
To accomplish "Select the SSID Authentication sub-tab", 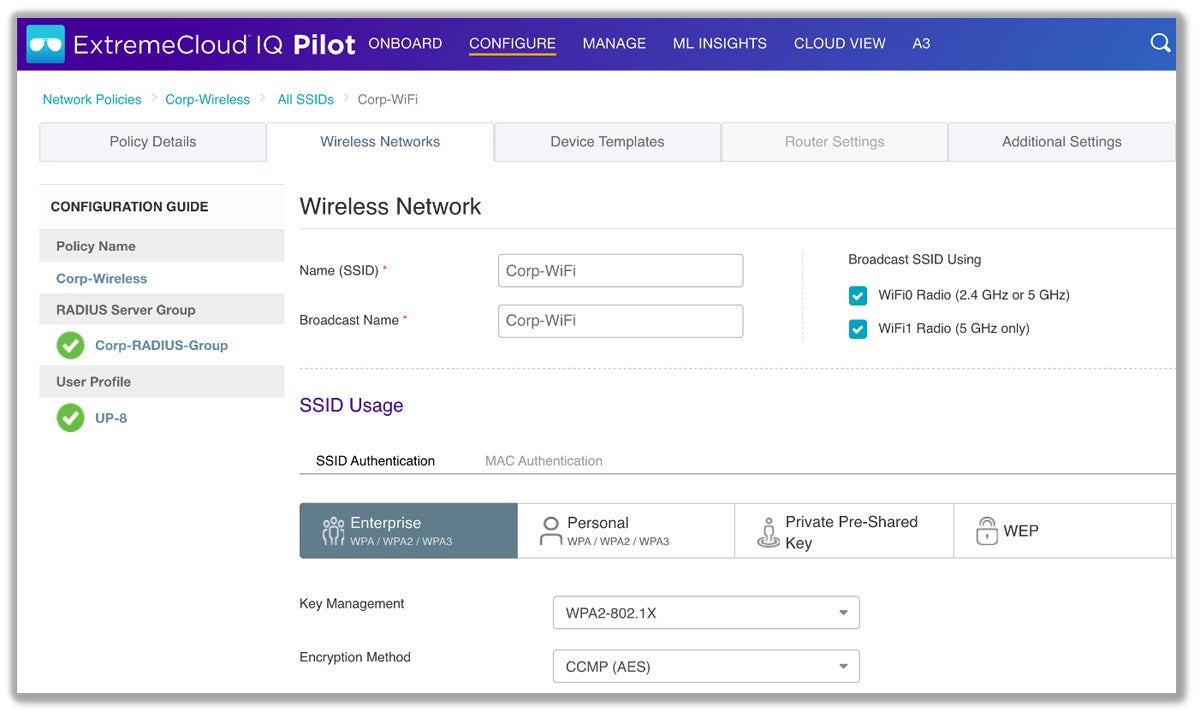I will 375,461.
